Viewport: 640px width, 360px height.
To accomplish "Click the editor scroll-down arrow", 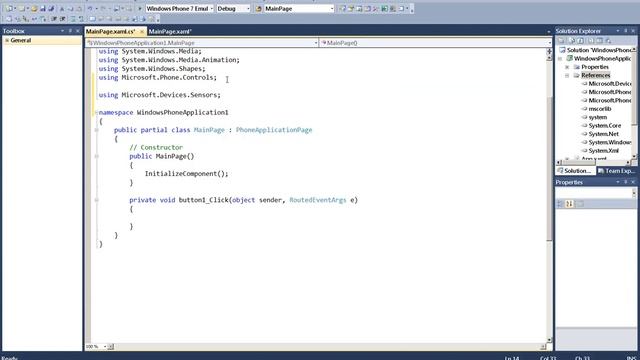I will (x=549, y=340).
